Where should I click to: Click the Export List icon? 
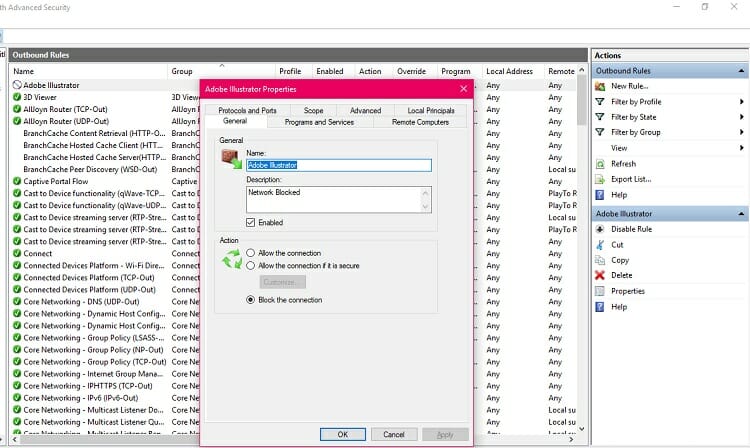click(x=600, y=179)
